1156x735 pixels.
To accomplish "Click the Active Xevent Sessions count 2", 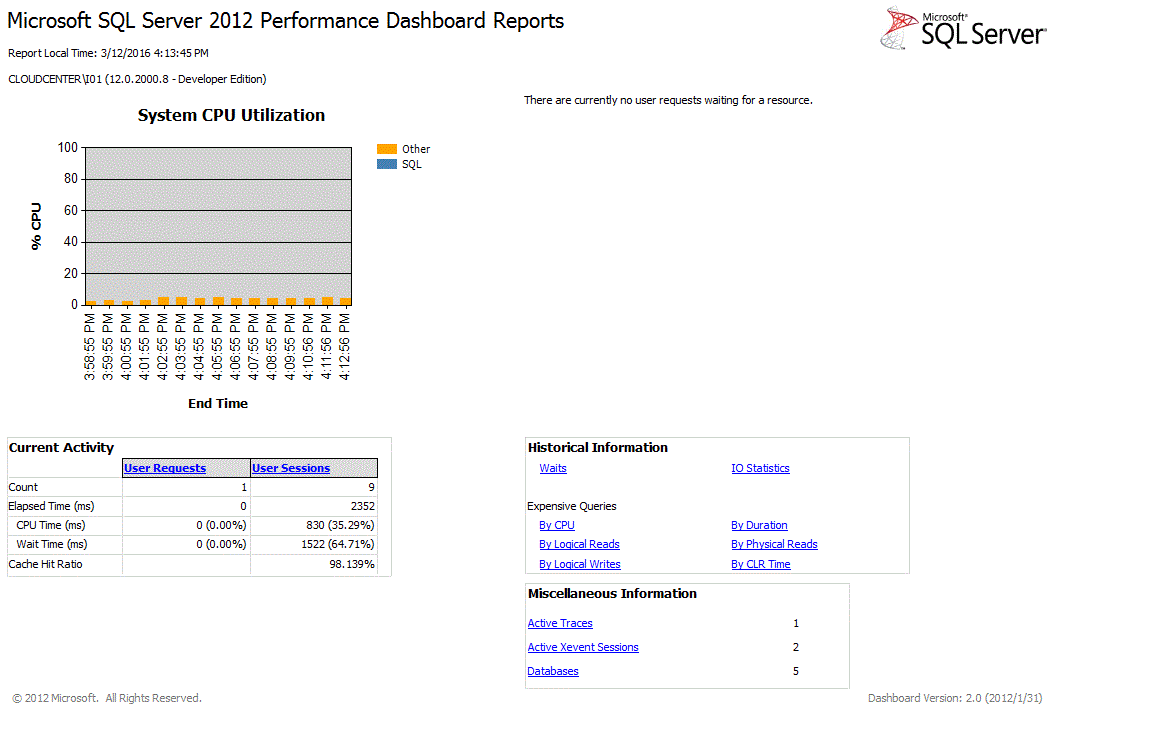I will [x=795, y=647].
